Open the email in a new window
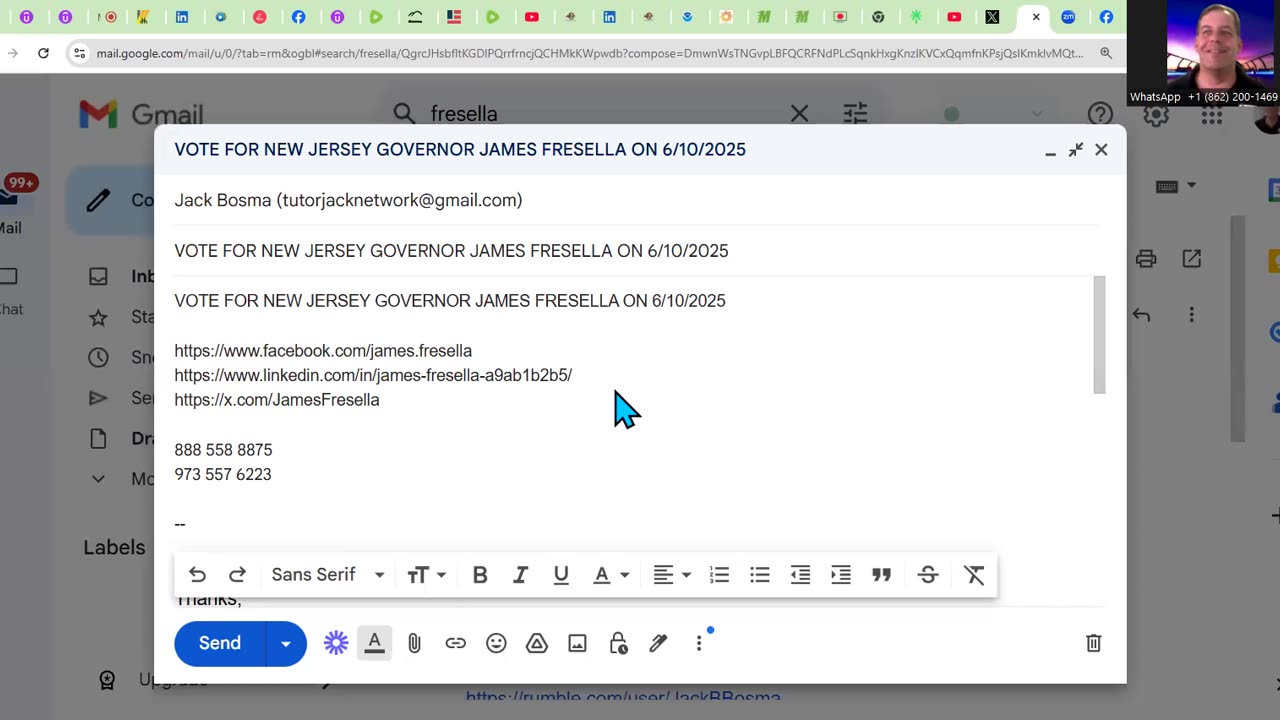Viewport: 1280px width, 720px height. click(1191, 259)
